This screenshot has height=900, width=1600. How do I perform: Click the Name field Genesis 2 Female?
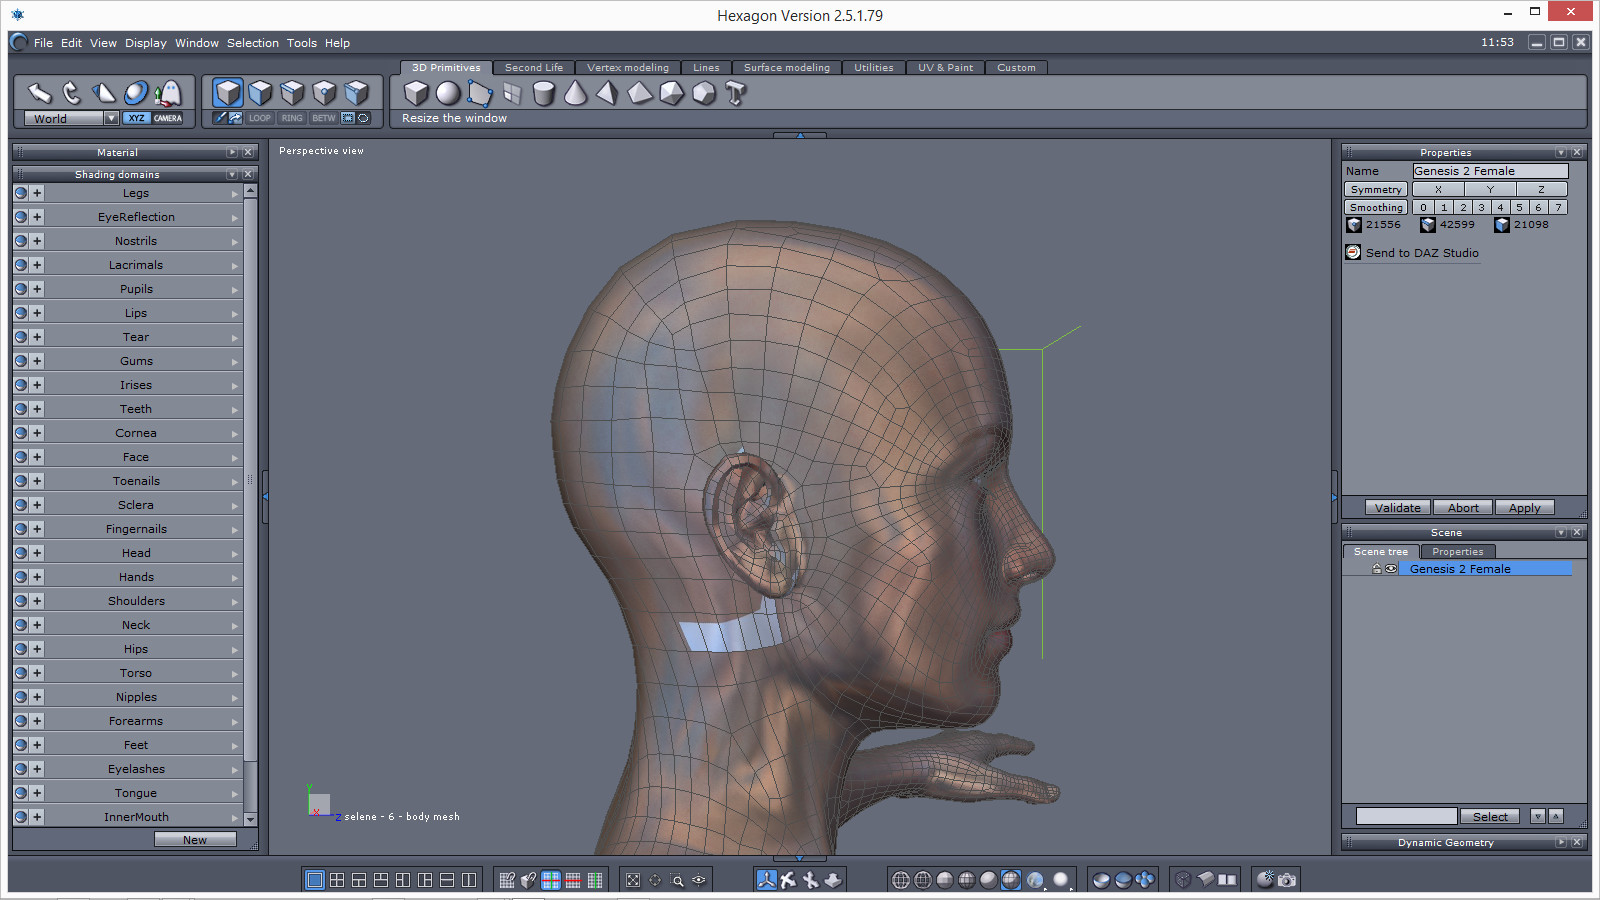[x=1490, y=171]
